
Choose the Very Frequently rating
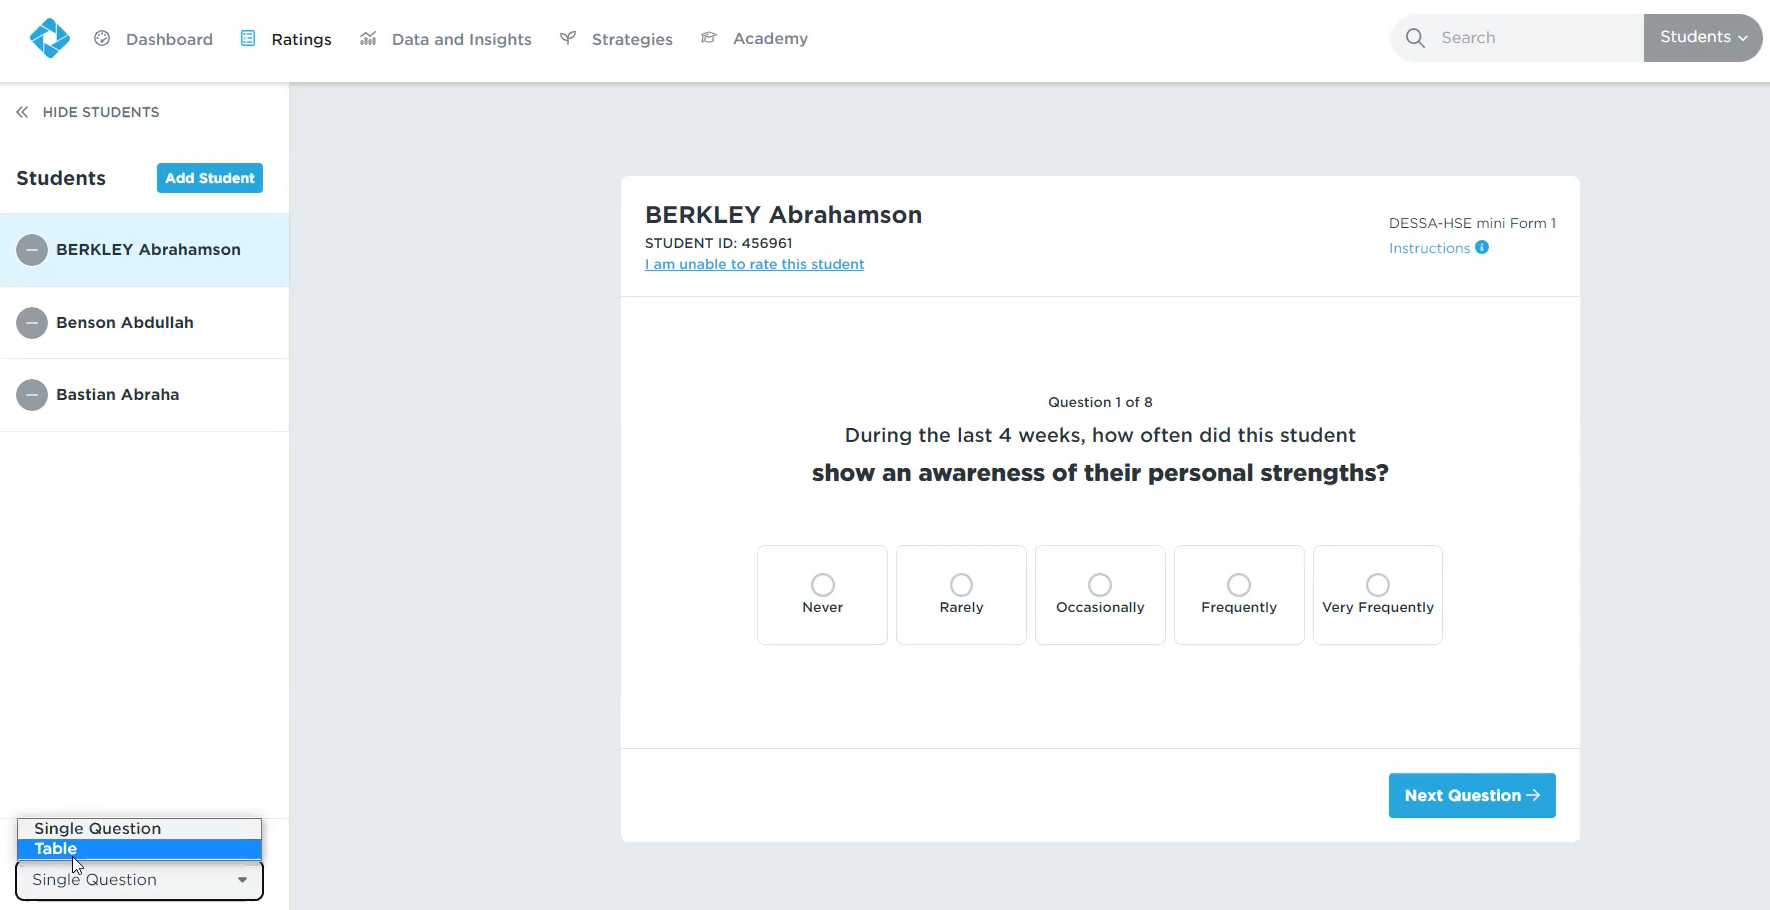pyautogui.click(x=1377, y=585)
